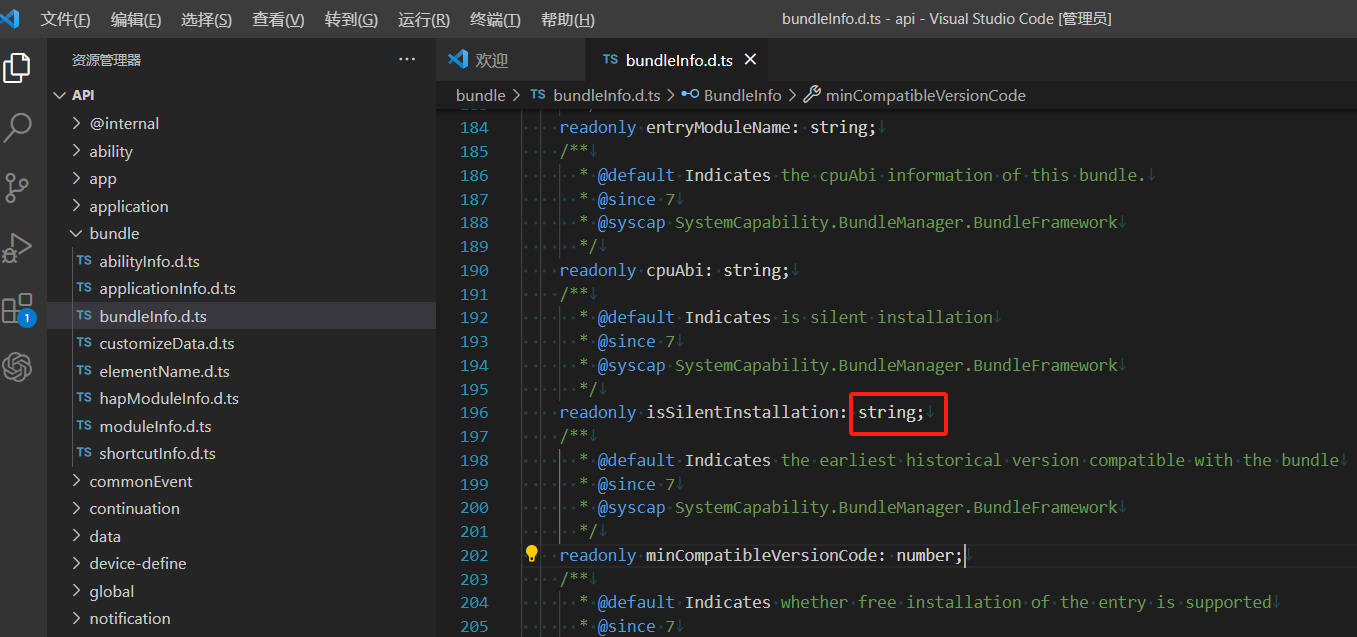The height and width of the screenshot is (637, 1357).
Task: Open the 选择(S) menu
Action: click(206, 20)
